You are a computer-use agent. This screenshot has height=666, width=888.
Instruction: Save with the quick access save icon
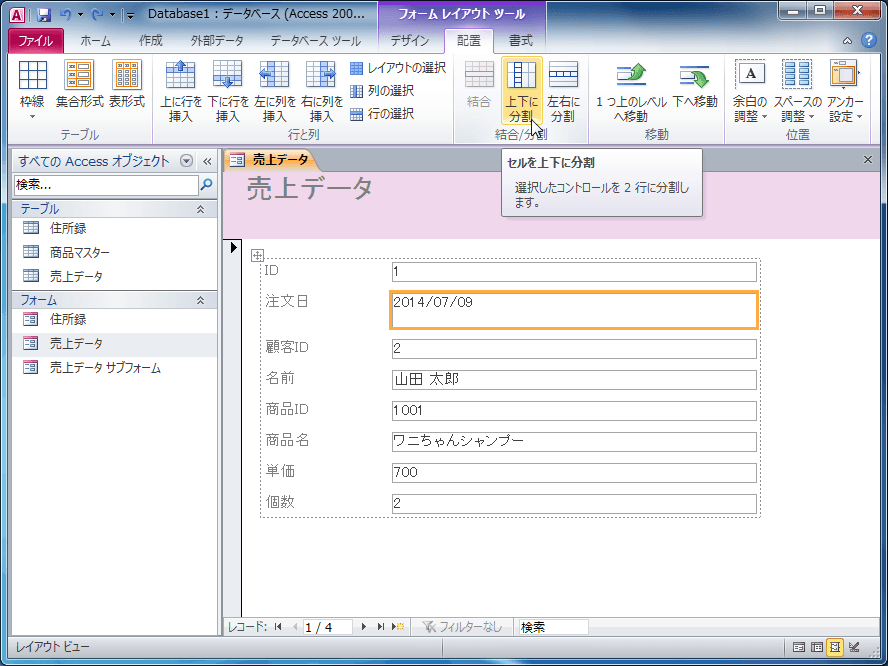44,15
